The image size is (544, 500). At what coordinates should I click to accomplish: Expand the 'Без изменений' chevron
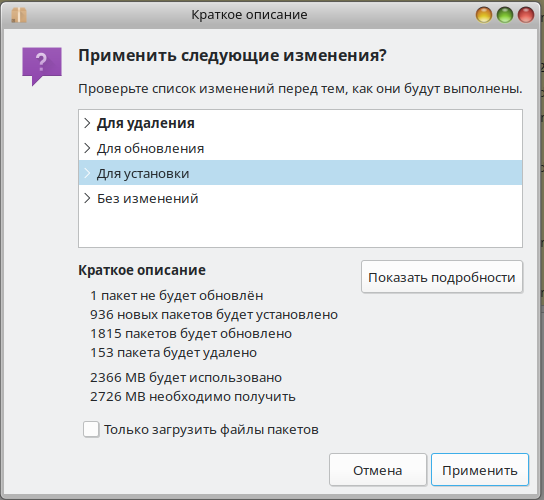[x=87, y=198]
